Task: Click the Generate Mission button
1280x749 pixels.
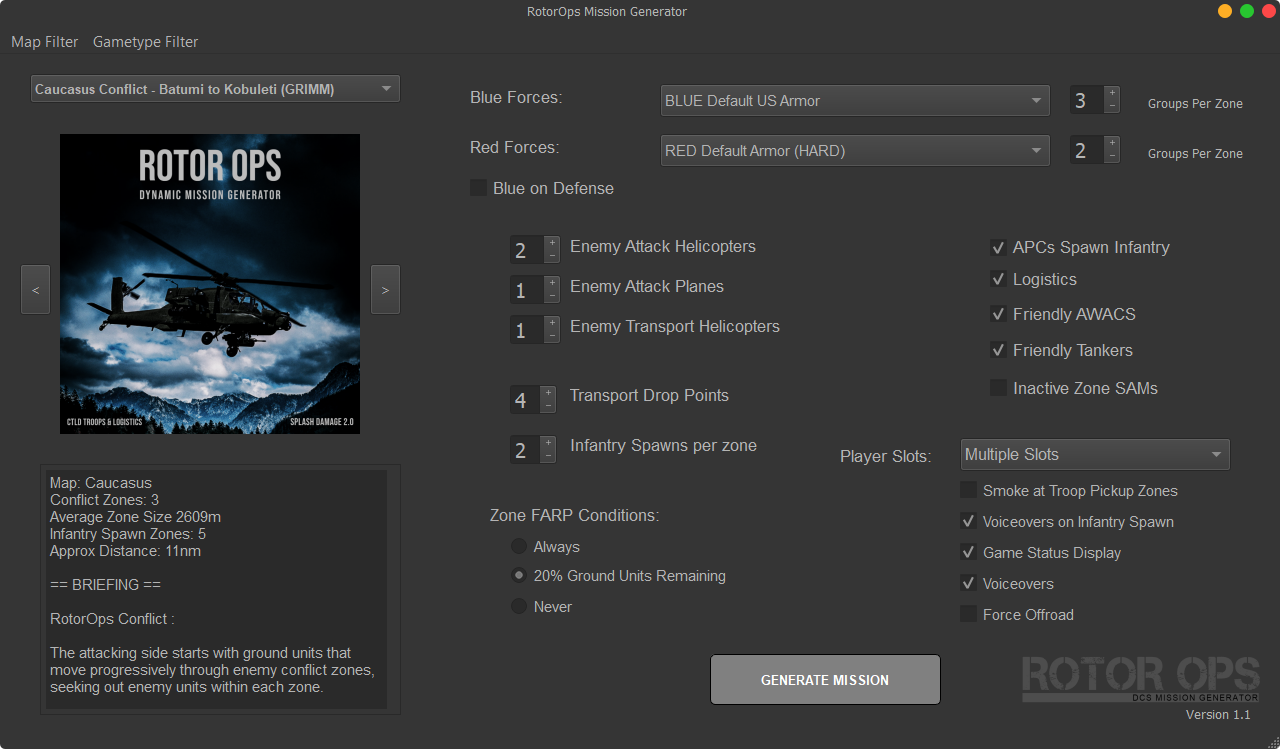Action: 825,680
